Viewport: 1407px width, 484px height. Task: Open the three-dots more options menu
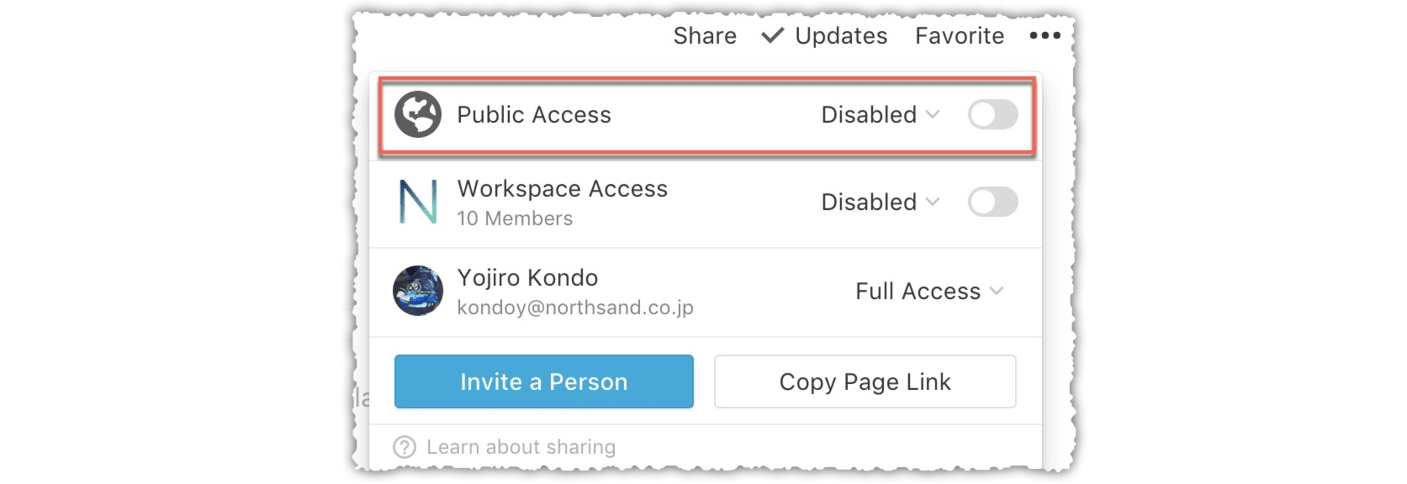click(1045, 36)
